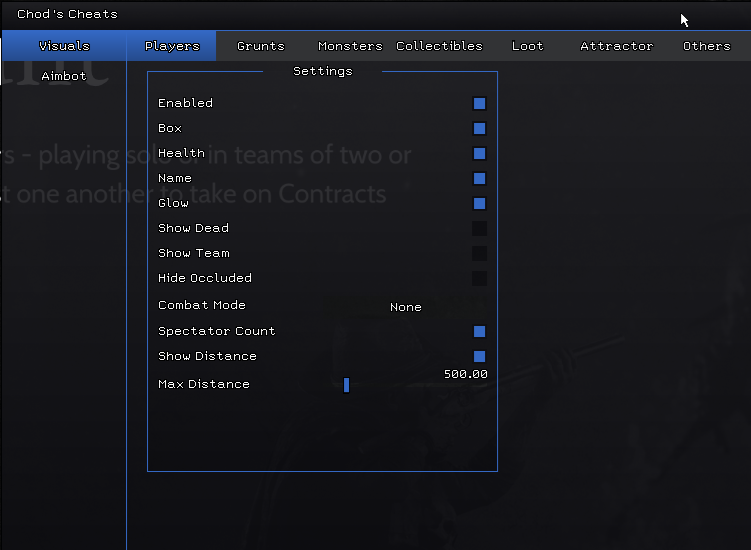Uncheck the Name option
This screenshot has width=751, height=550.
tap(479, 179)
